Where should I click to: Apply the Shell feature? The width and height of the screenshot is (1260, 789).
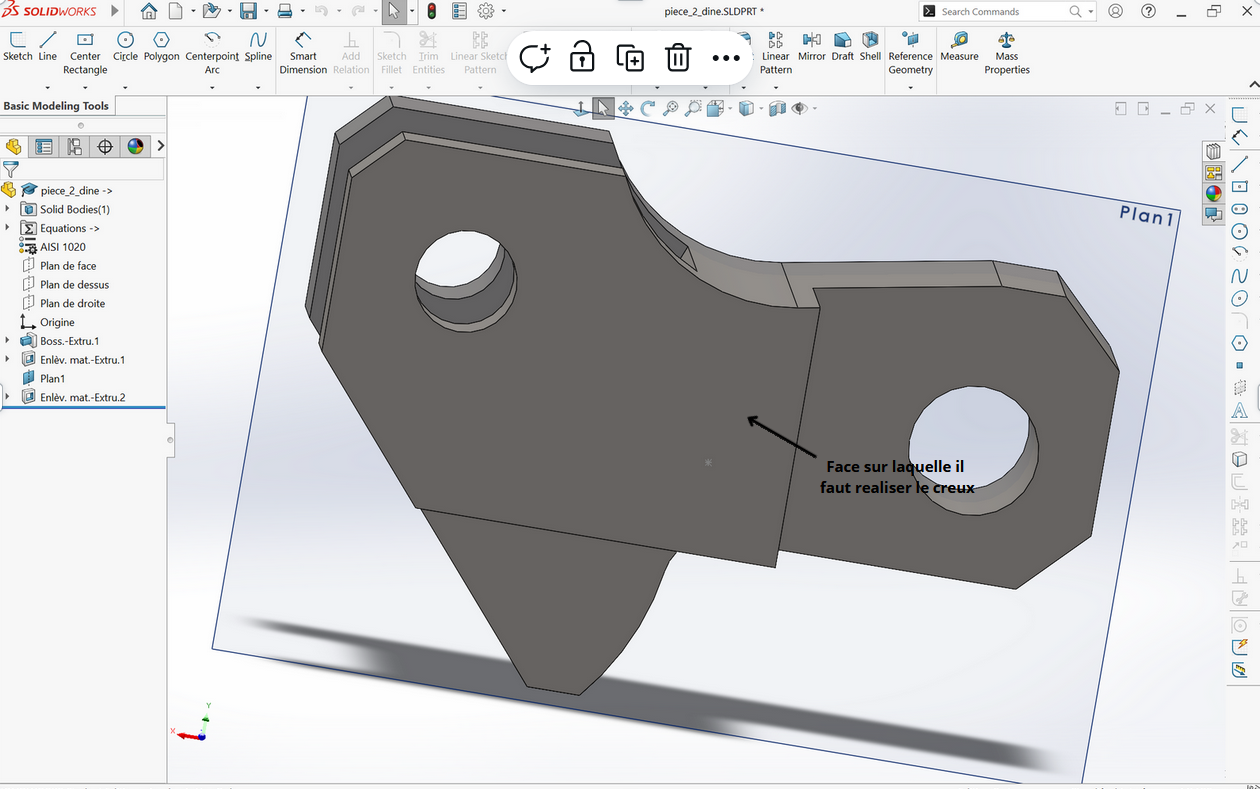coord(871,47)
